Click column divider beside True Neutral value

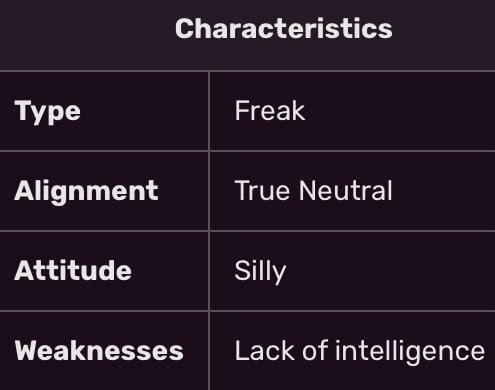209,191
